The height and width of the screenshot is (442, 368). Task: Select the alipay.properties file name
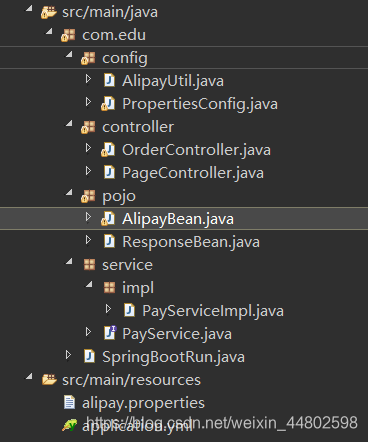point(143,404)
